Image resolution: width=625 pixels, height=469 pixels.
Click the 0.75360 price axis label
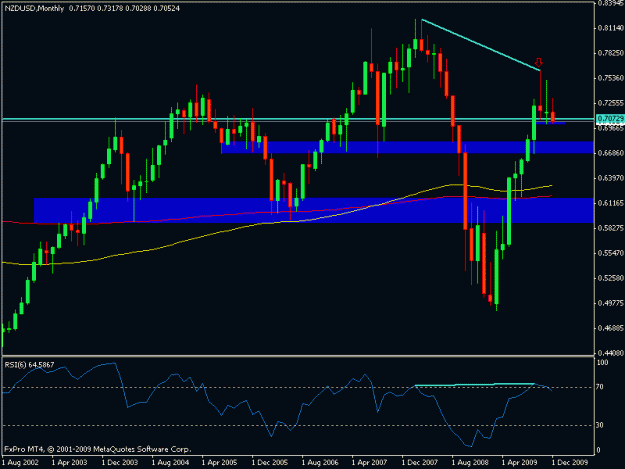[610, 78]
